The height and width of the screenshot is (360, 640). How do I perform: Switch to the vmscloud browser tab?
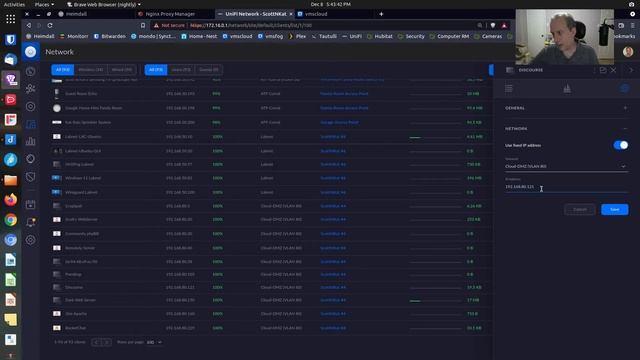point(316,14)
